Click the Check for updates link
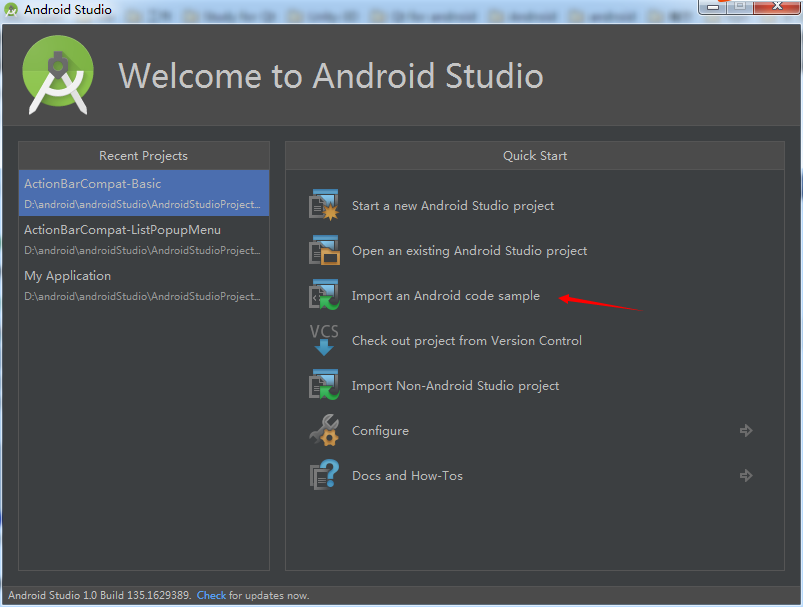Image resolution: width=803 pixels, height=607 pixels. 211,595
